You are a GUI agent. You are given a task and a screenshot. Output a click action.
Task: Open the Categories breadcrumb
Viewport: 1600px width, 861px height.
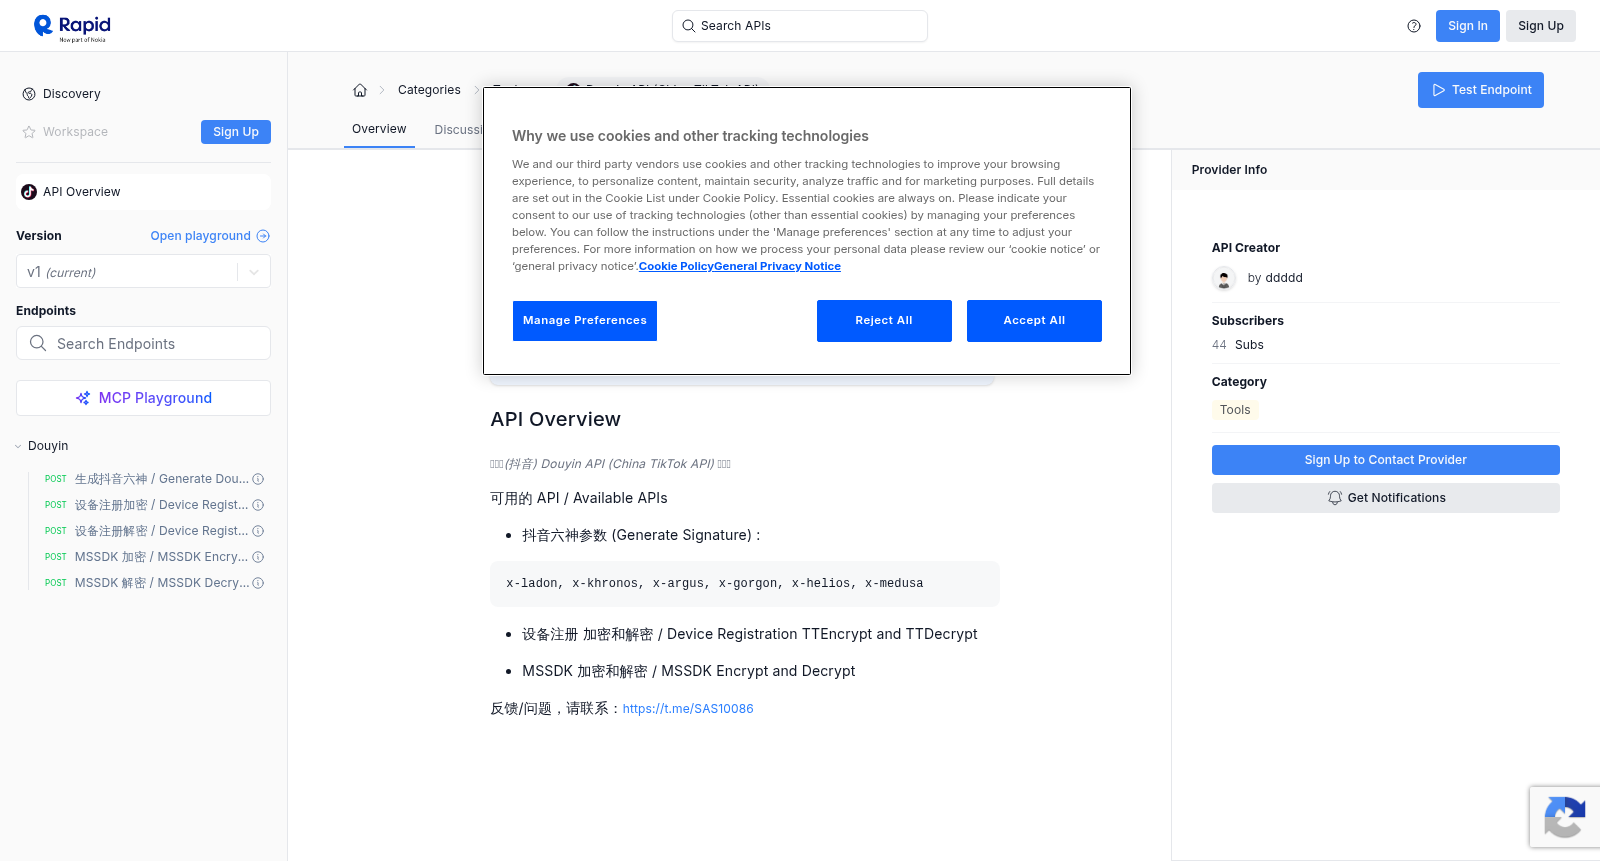point(429,90)
